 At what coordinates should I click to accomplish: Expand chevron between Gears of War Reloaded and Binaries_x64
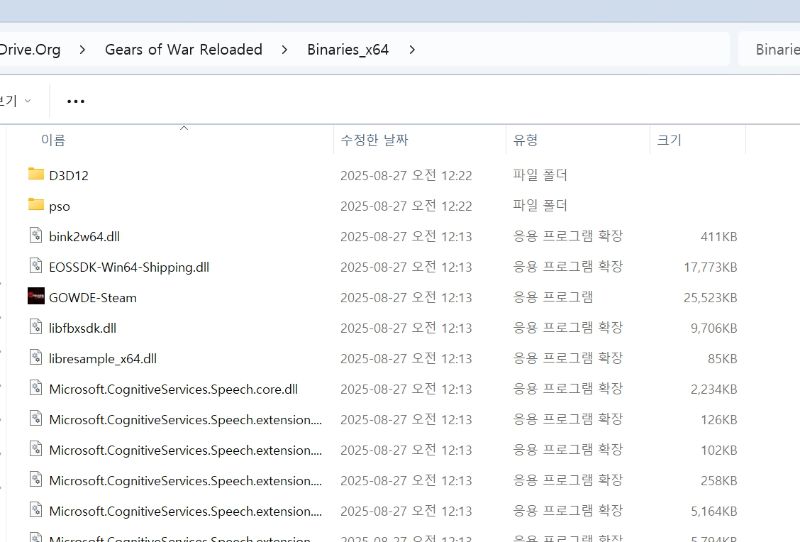click(x=284, y=50)
